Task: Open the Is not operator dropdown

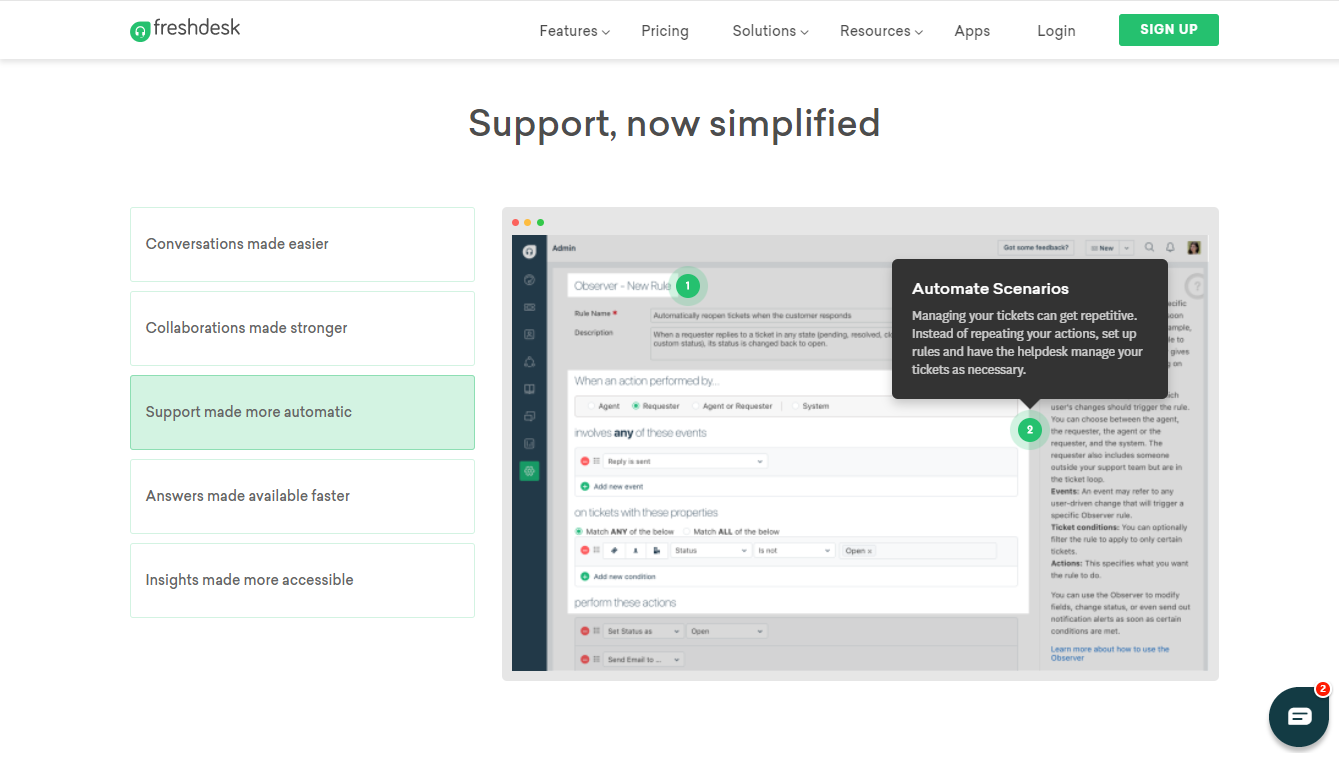Action: (794, 550)
